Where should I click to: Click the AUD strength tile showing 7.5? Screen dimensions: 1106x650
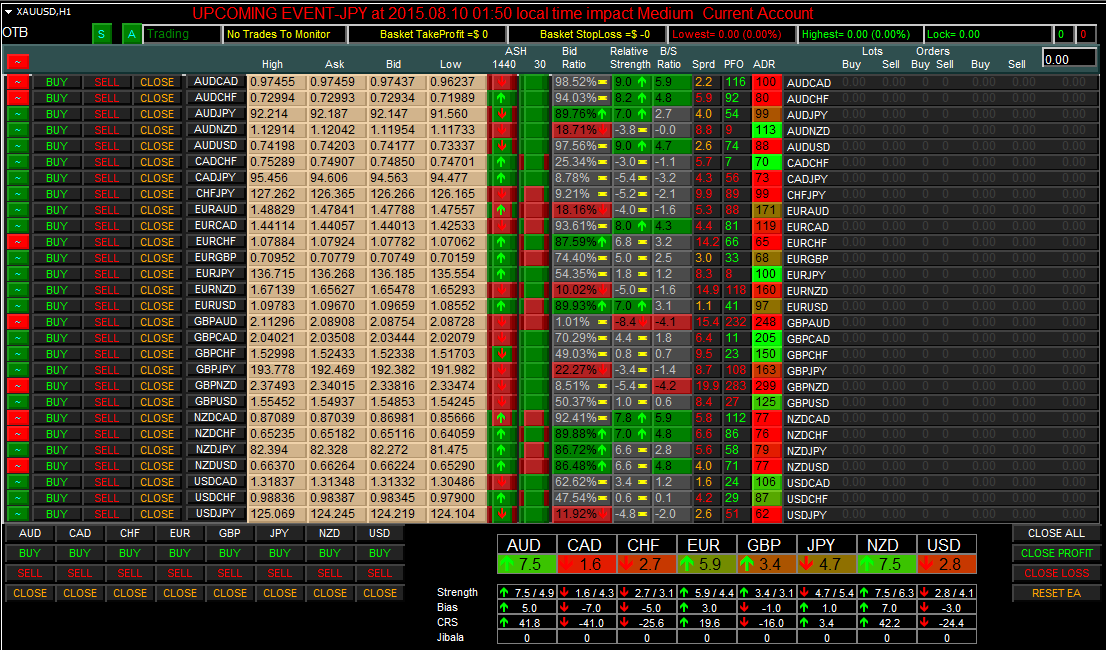pos(527,564)
